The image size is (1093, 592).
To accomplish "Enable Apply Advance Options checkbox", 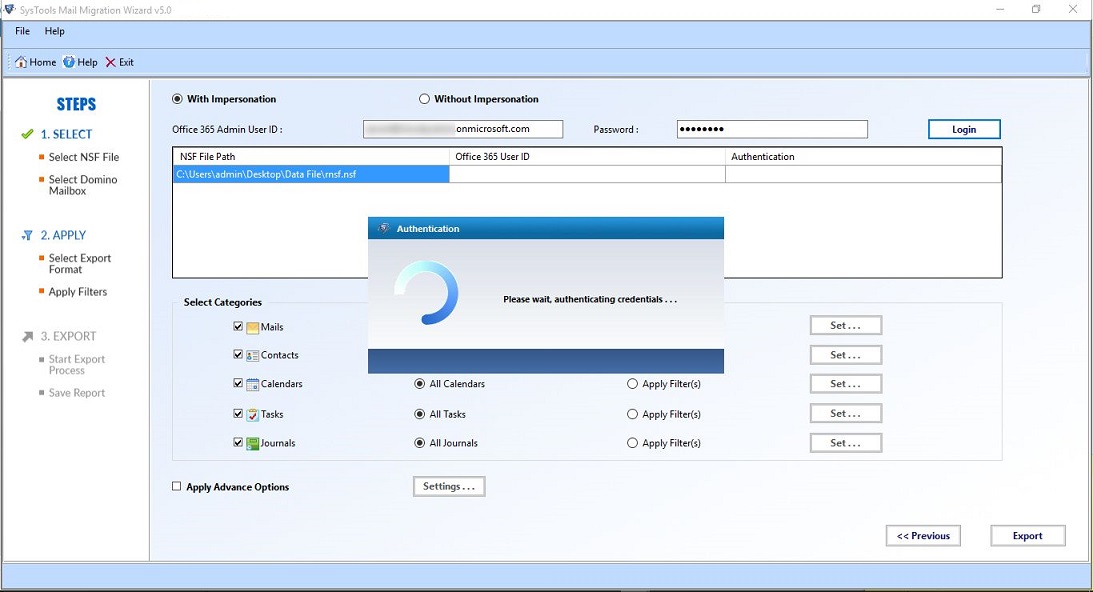I will (x=177, y=487).
